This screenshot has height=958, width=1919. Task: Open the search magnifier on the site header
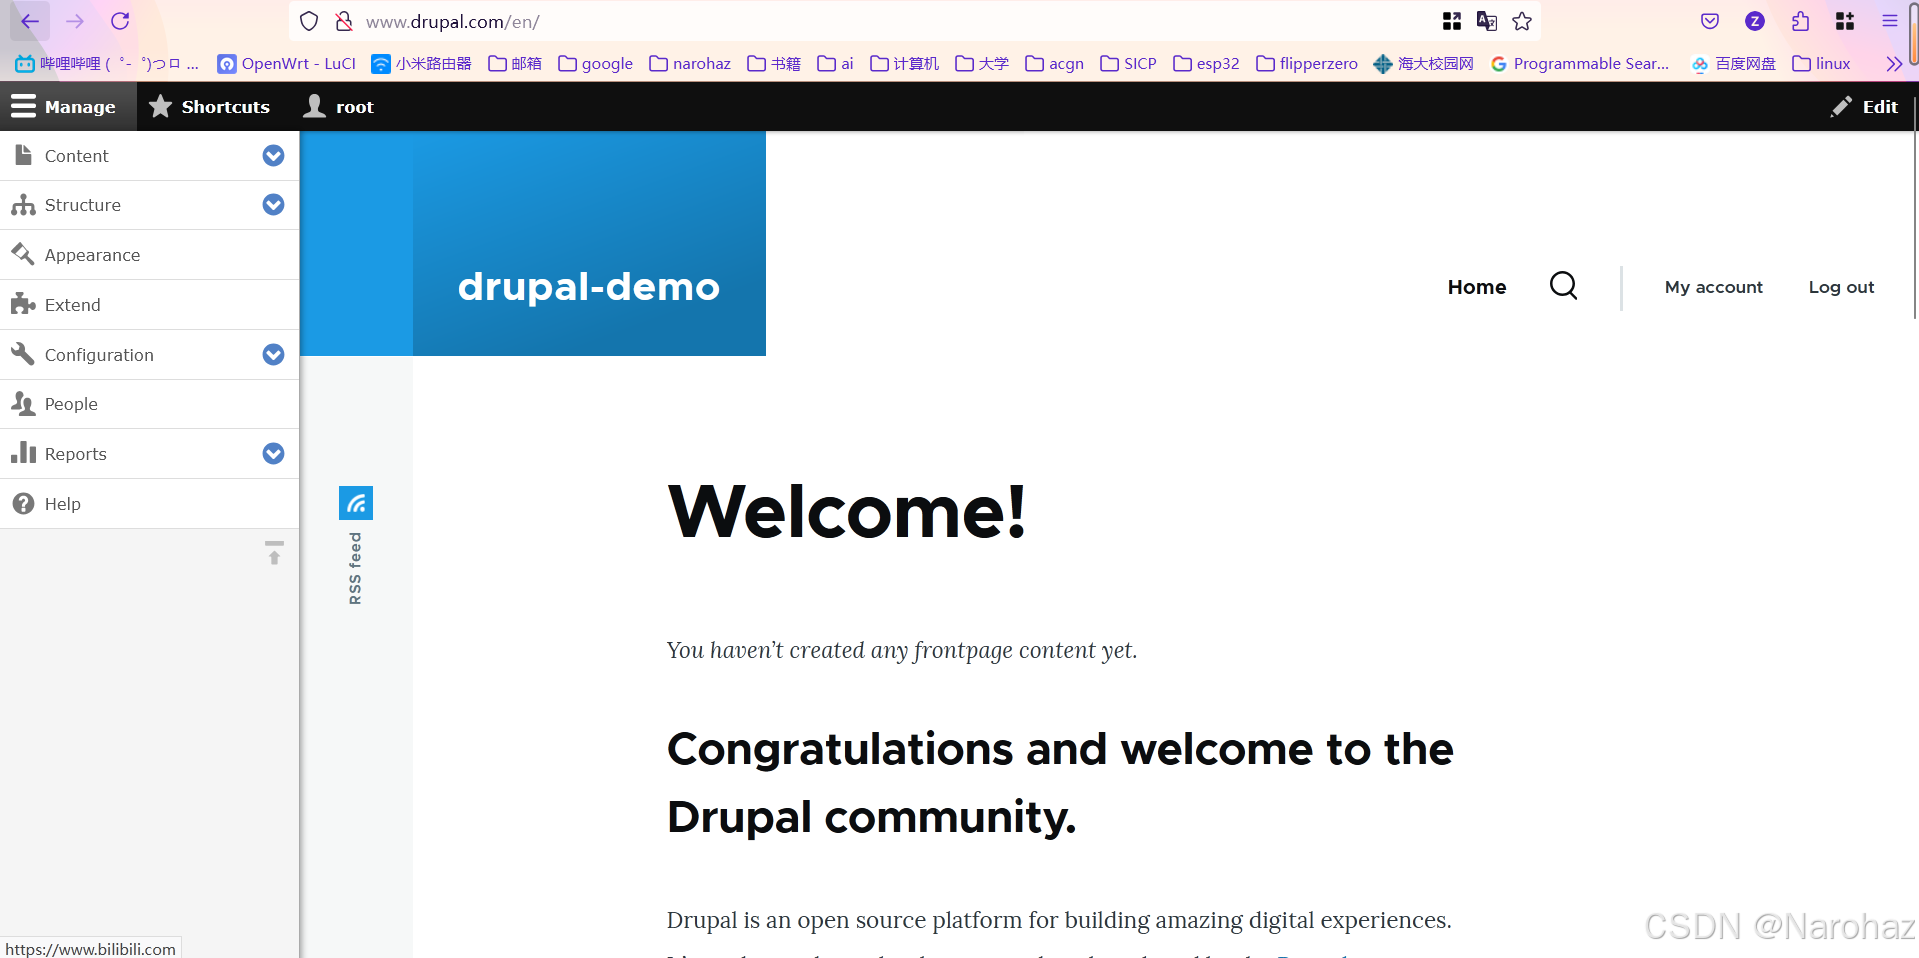(1563, 286)
